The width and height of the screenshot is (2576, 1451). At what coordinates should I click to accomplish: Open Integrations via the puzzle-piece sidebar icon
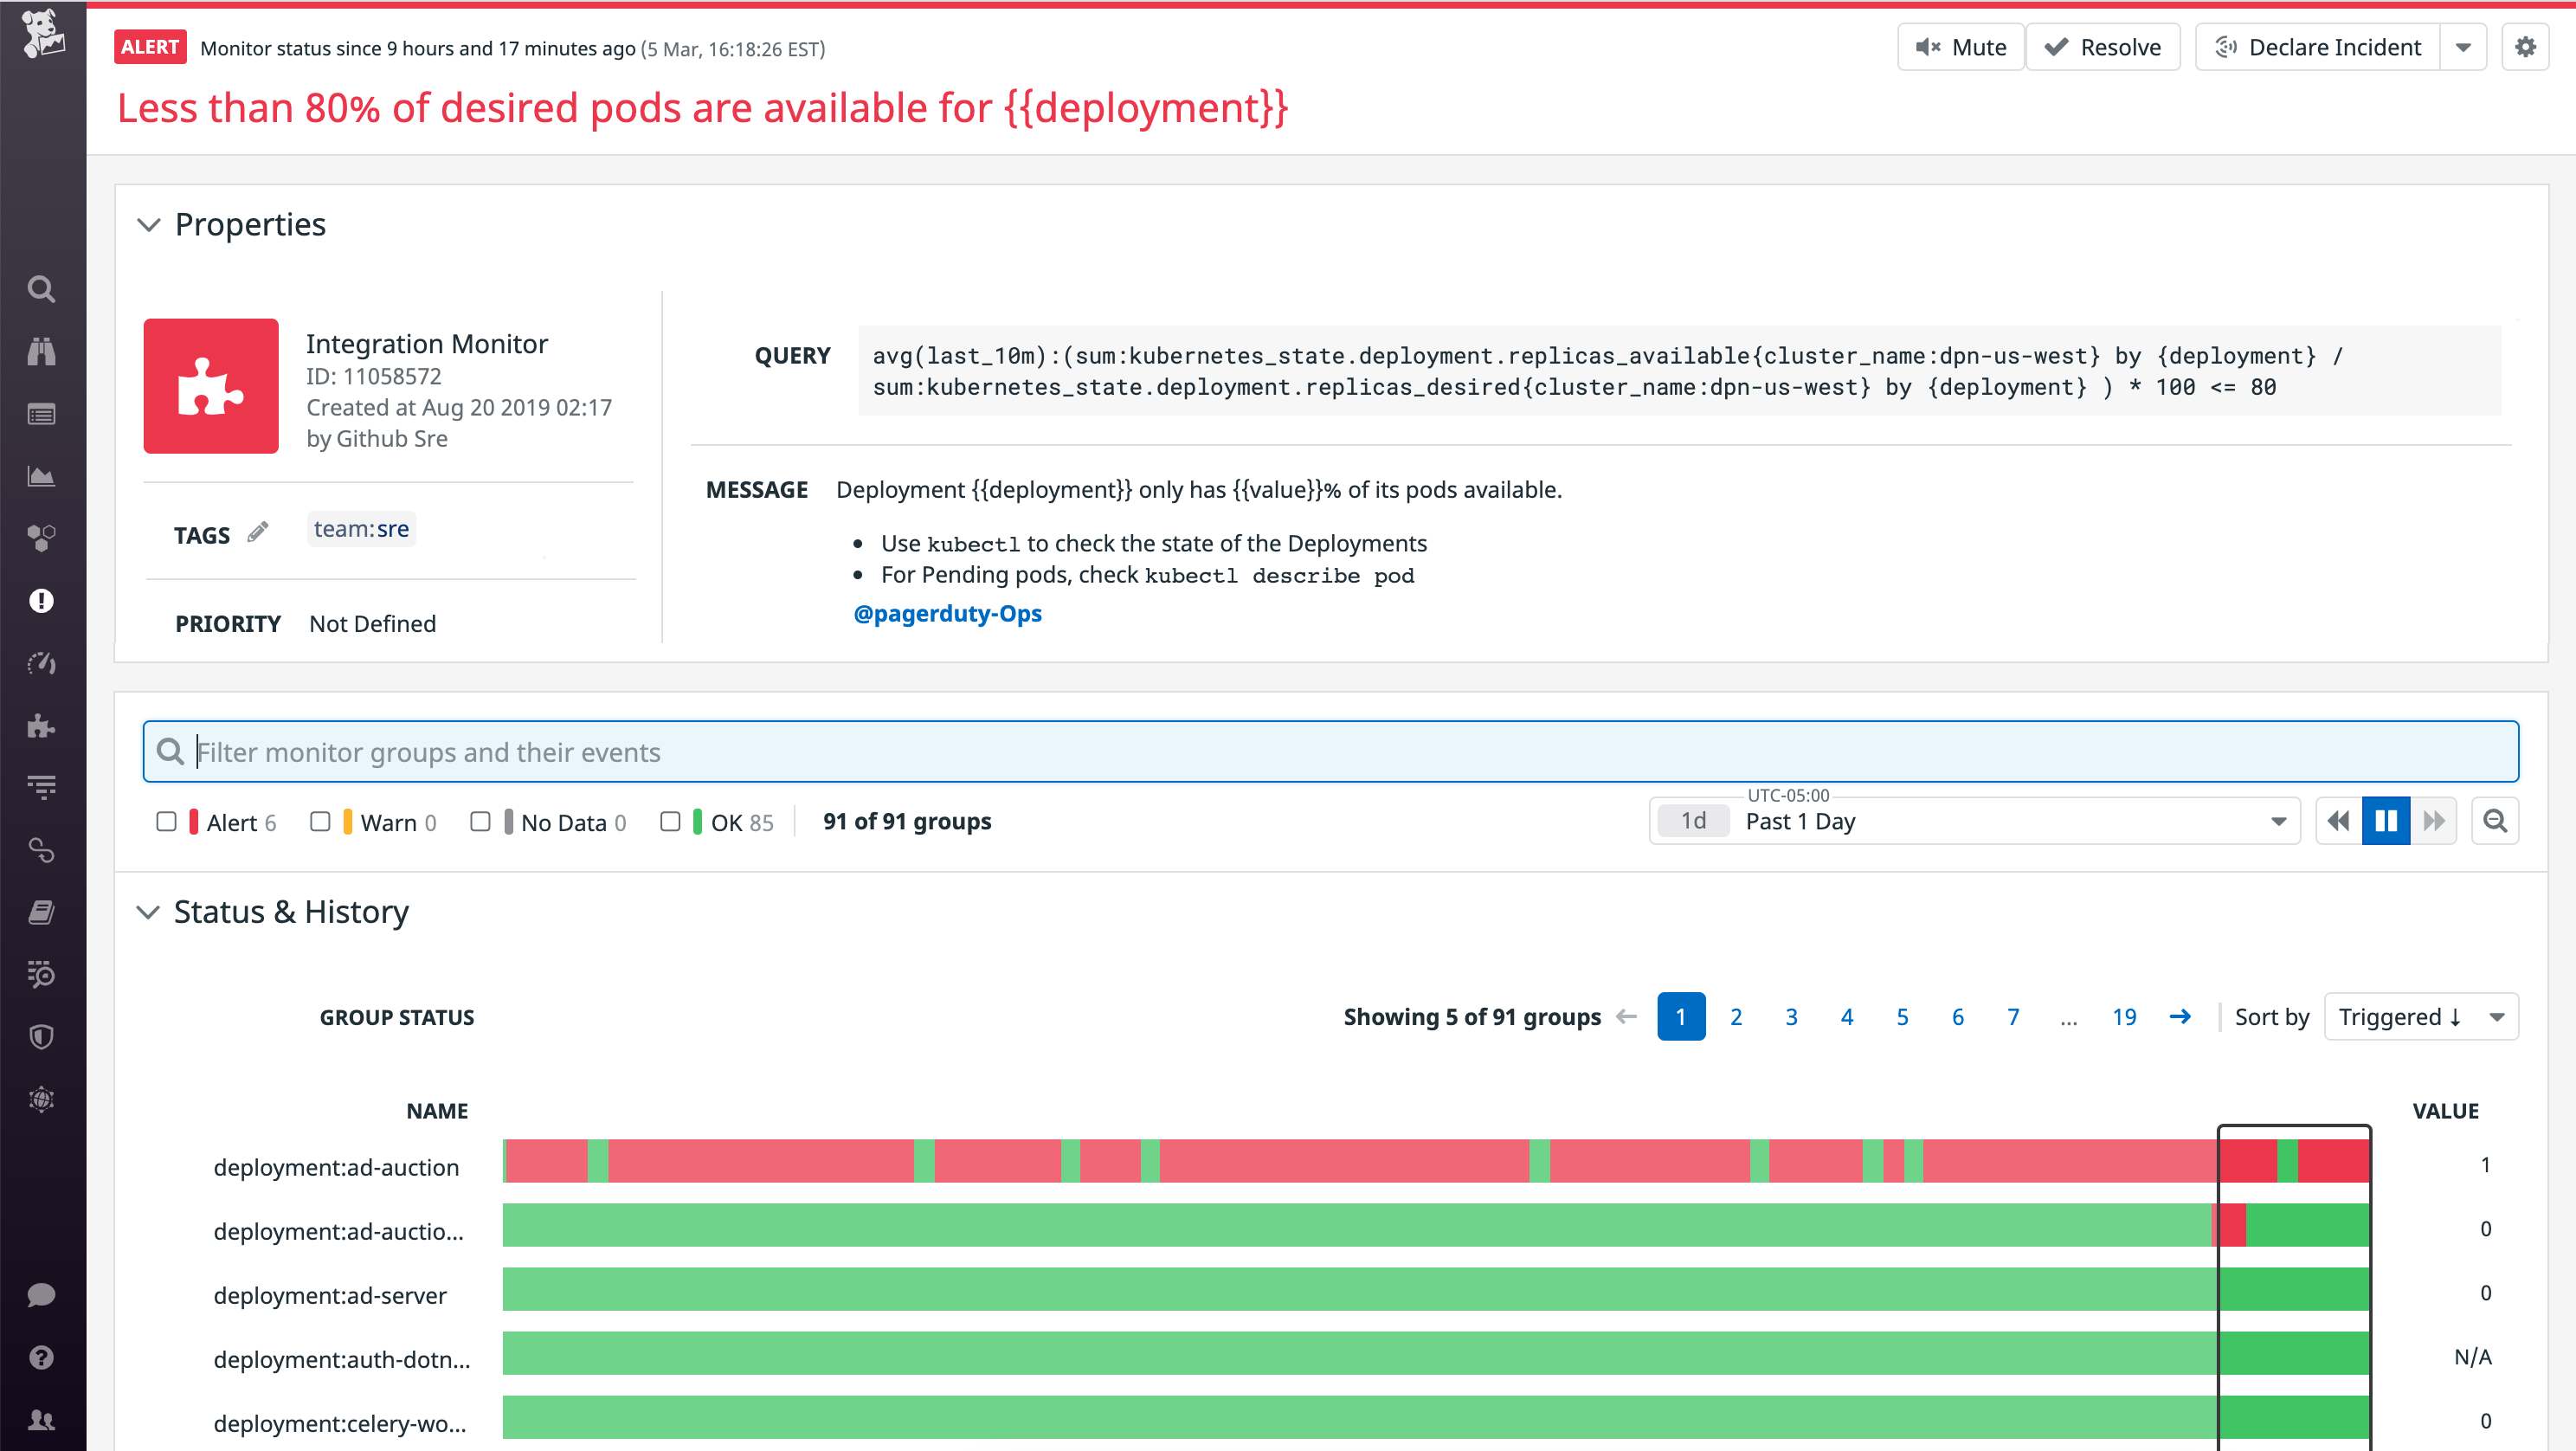41,725
